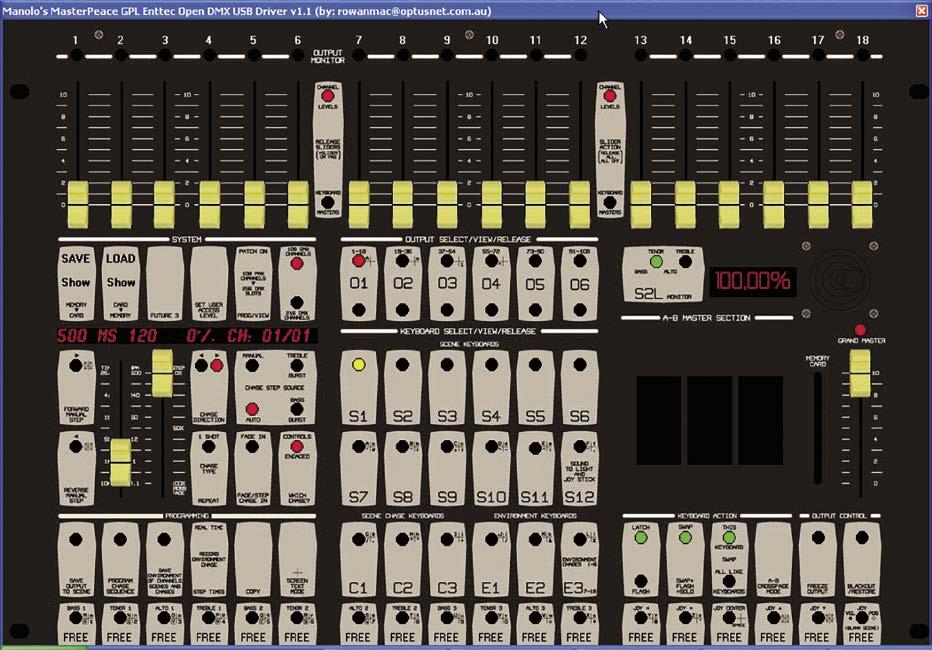Click the A-B Crossfade Mode key
The image size is (932, 650).
pyautogui.click(x=773, y=560)
